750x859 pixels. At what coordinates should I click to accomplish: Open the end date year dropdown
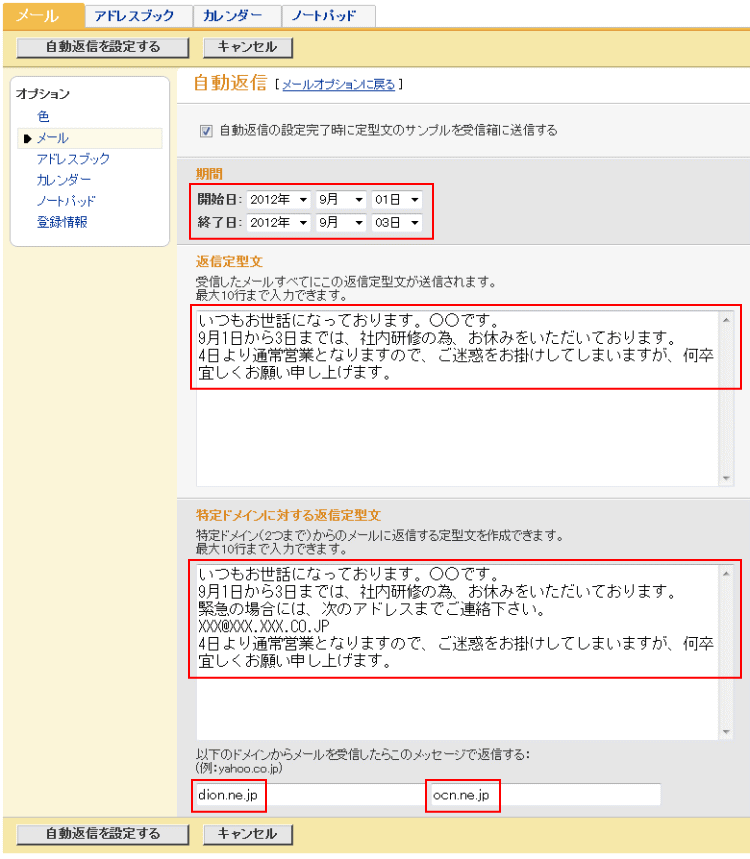pyautogui.click(x=278, y=222)
